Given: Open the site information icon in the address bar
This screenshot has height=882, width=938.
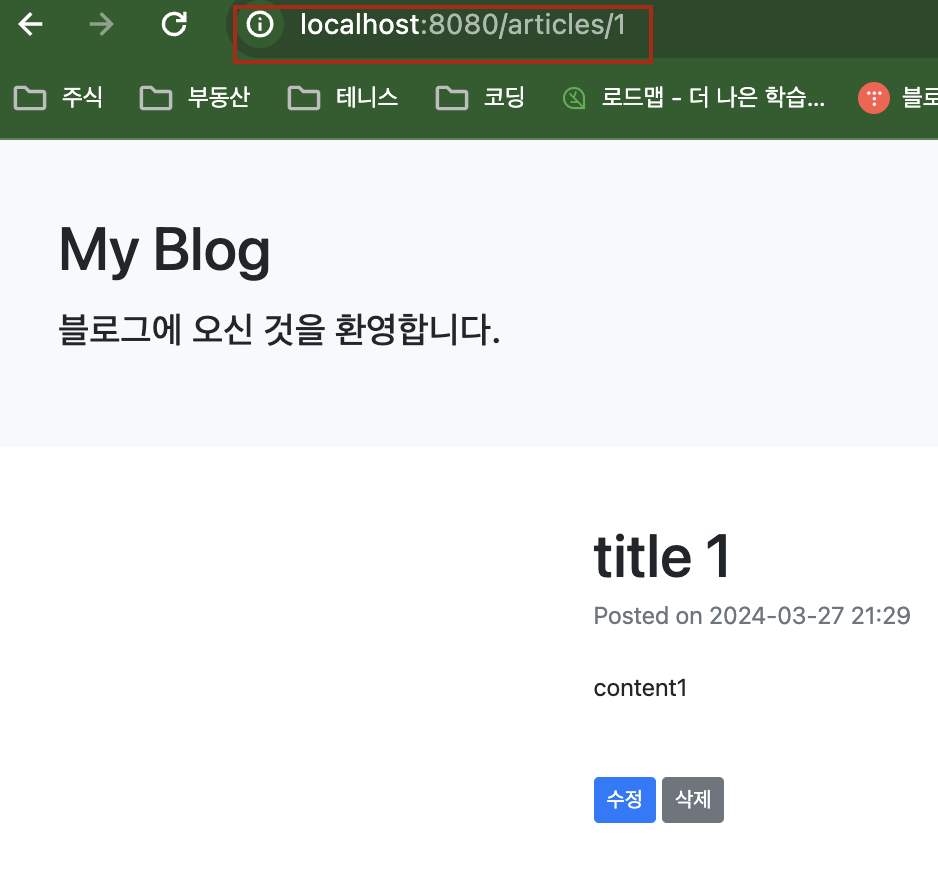Looking at the screenshot, I should pos(260,25).
